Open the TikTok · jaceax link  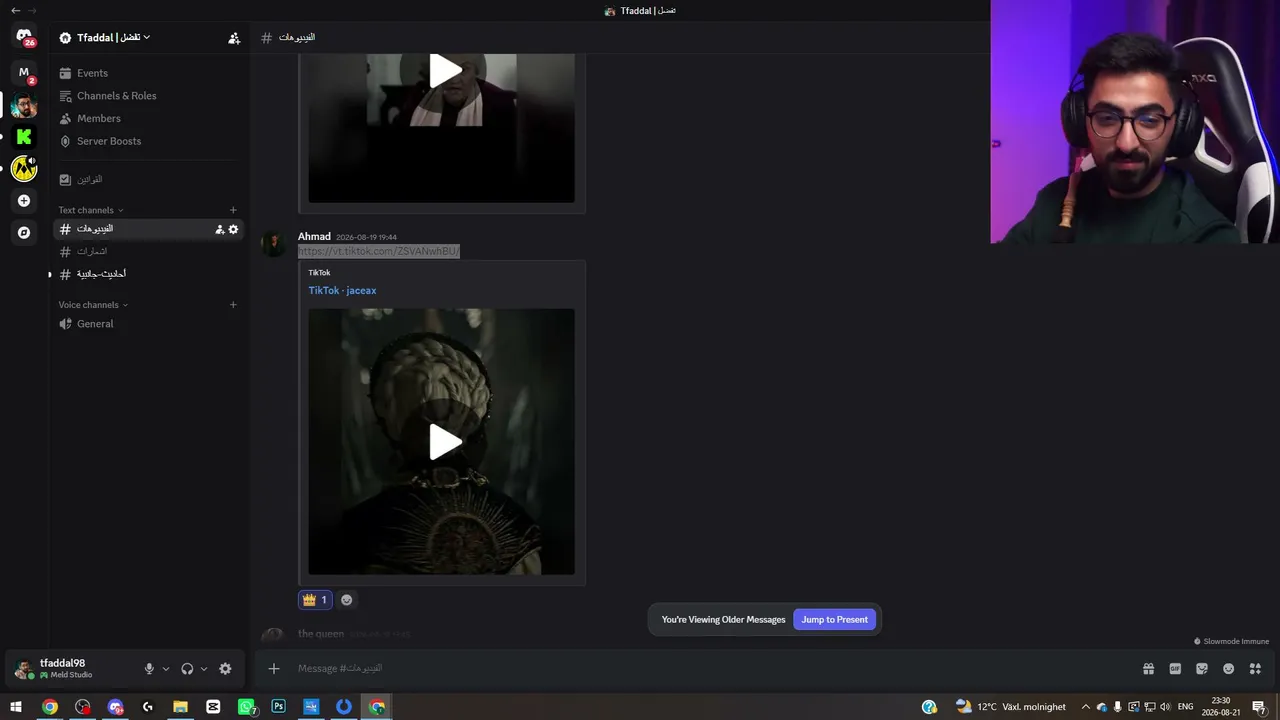[x=342, y=291]
